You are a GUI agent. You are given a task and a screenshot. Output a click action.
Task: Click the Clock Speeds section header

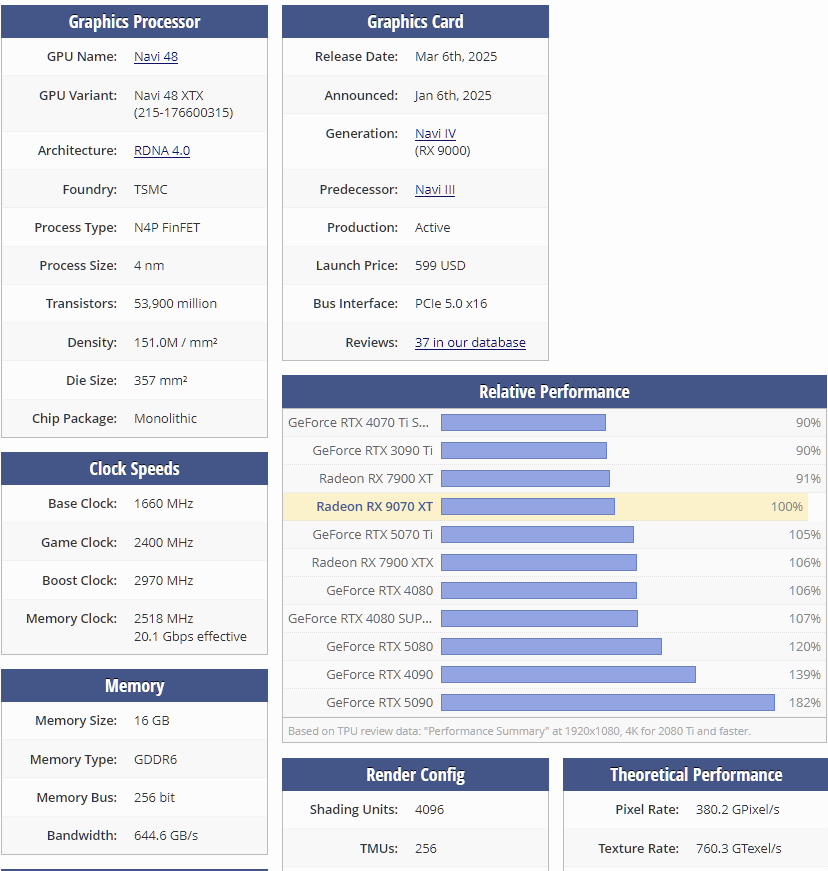pos(134,469)
